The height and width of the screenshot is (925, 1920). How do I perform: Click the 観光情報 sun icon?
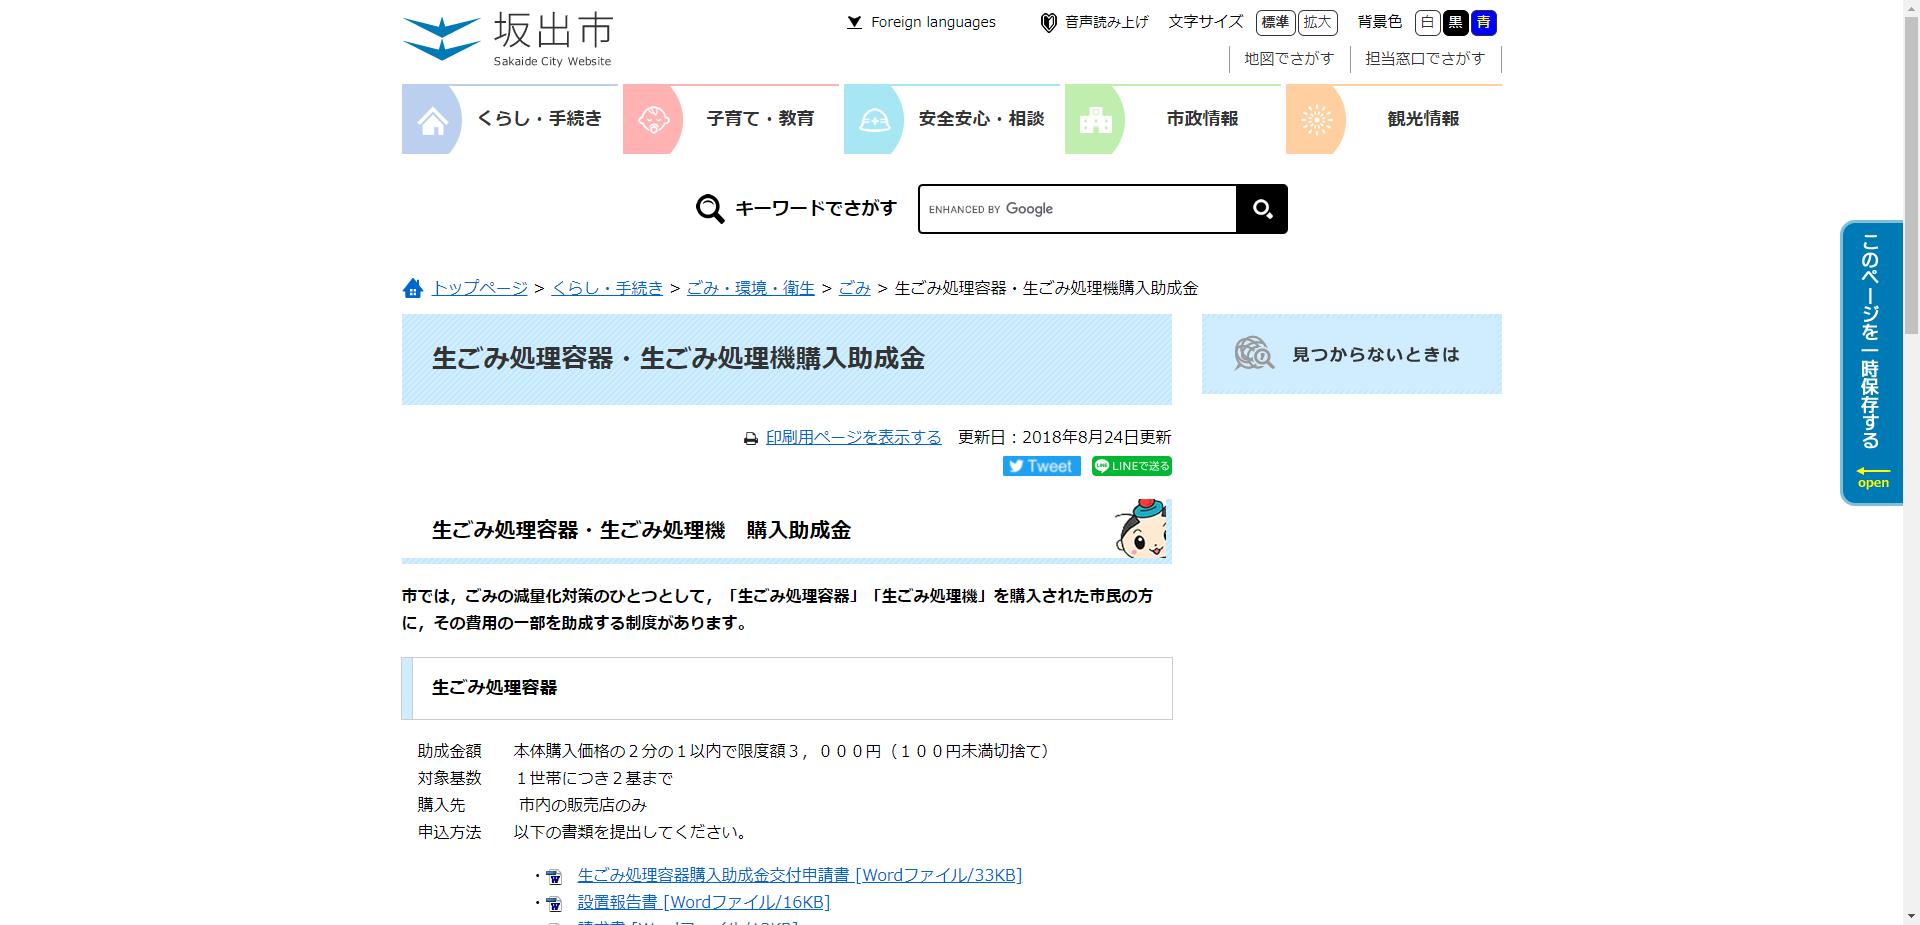click(x=1317, y=119)
